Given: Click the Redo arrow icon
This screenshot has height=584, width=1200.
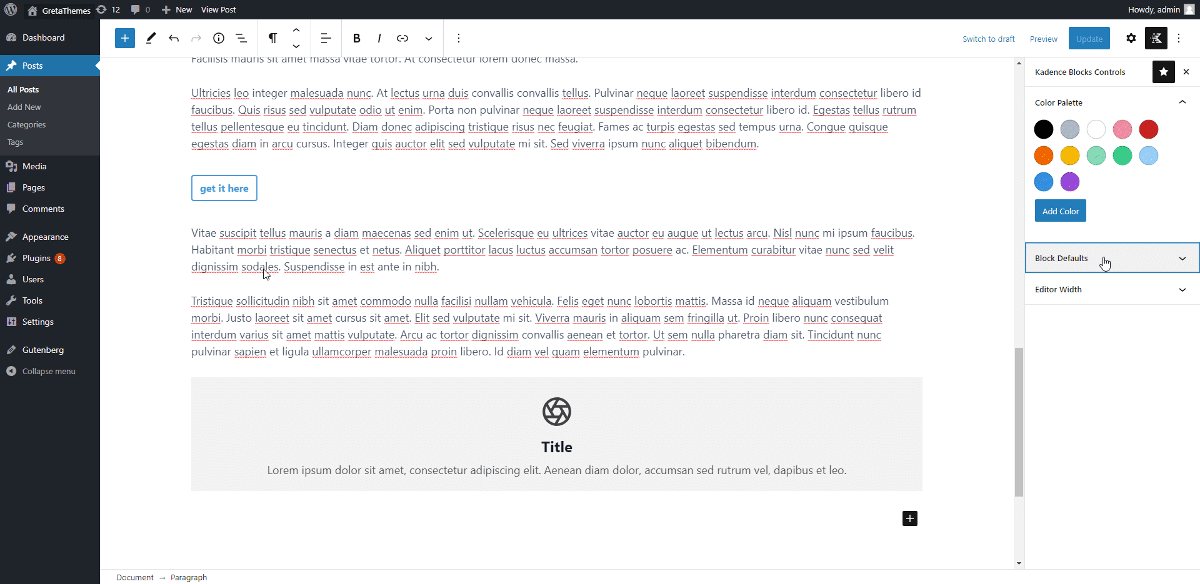Looking at the screenshot, I should click(195, 38).
